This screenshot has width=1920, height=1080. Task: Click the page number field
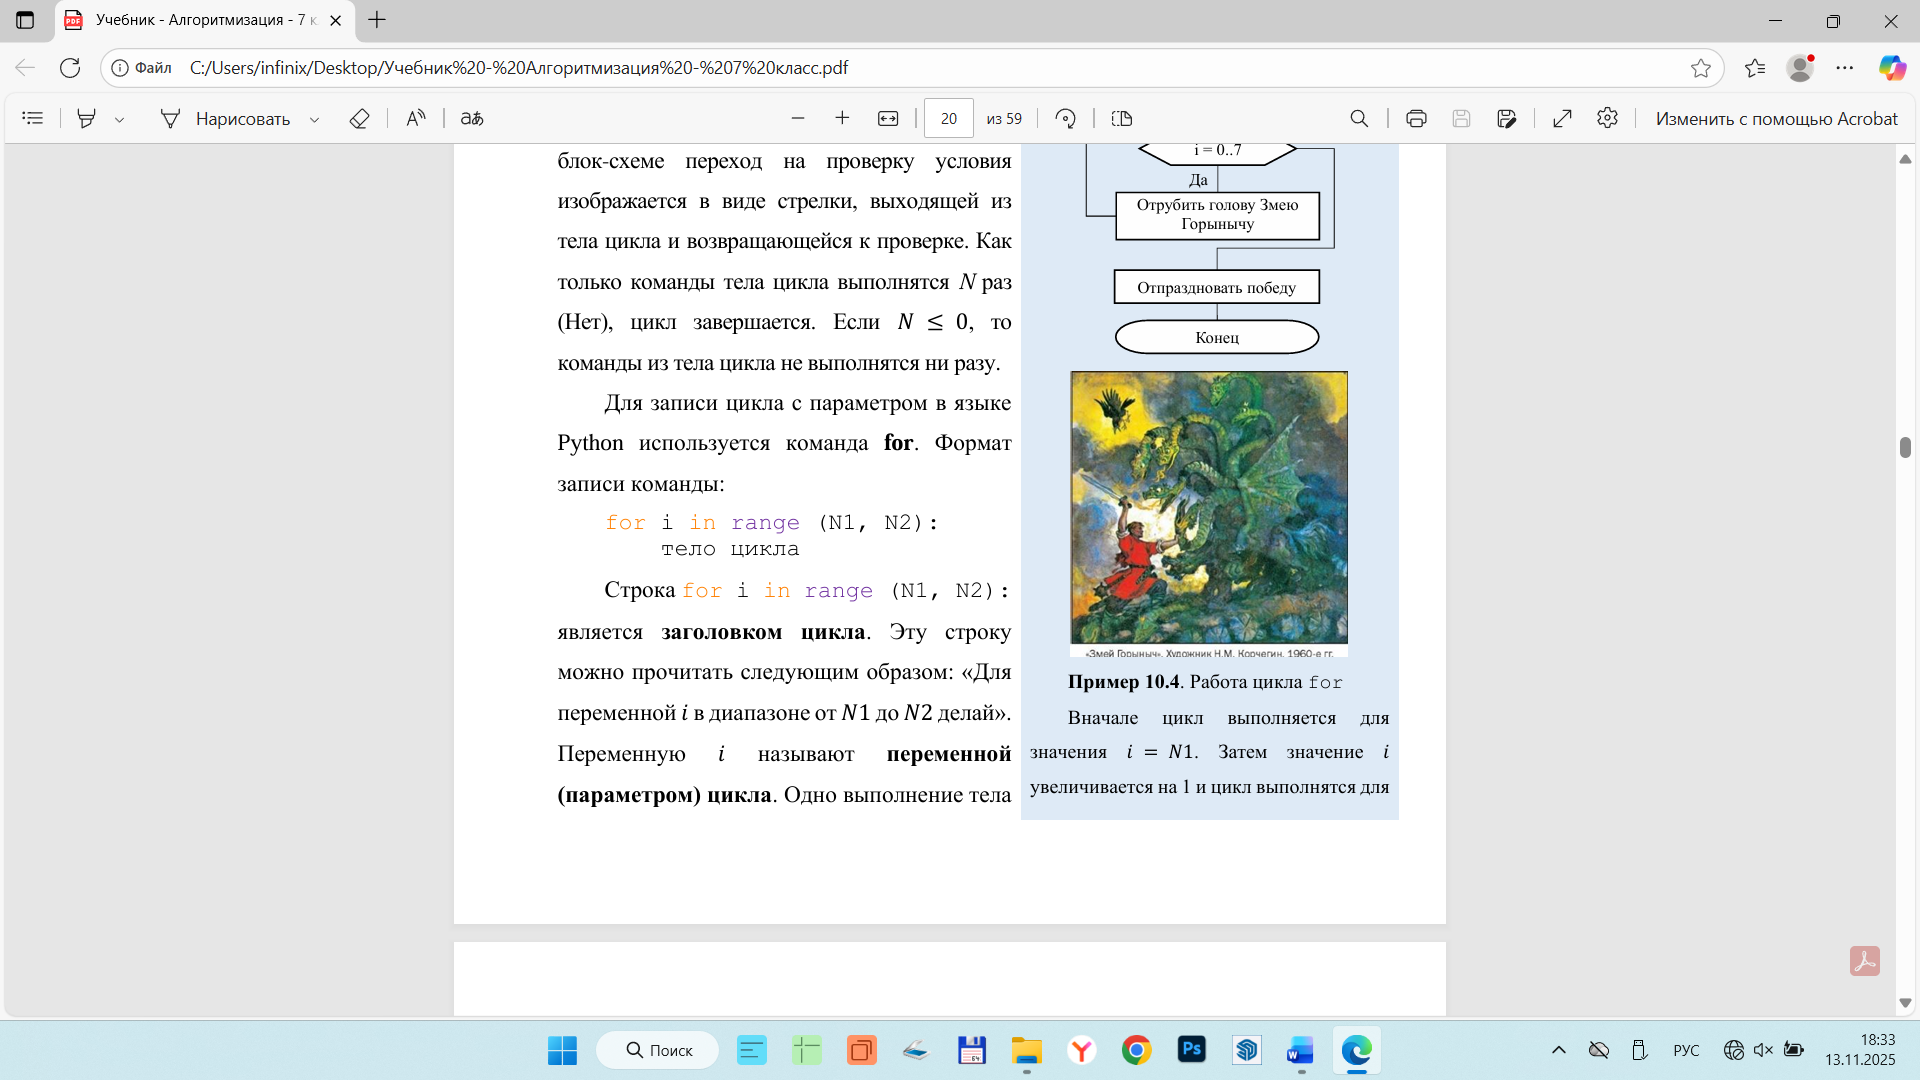coord(949,118)
